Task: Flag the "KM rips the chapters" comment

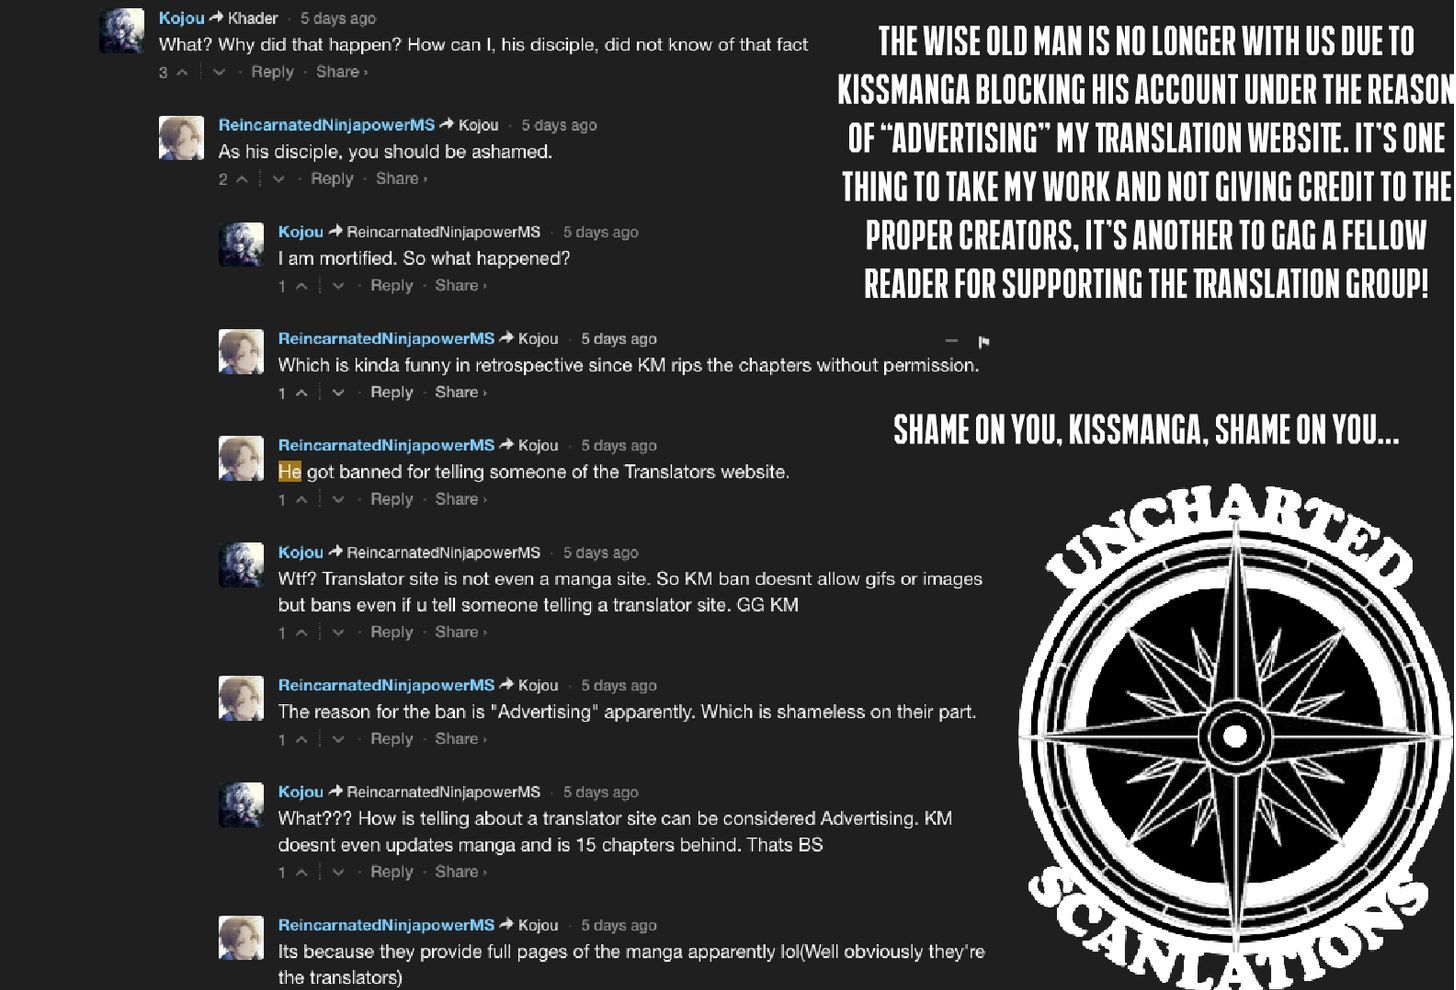Action: pos(984,342)
